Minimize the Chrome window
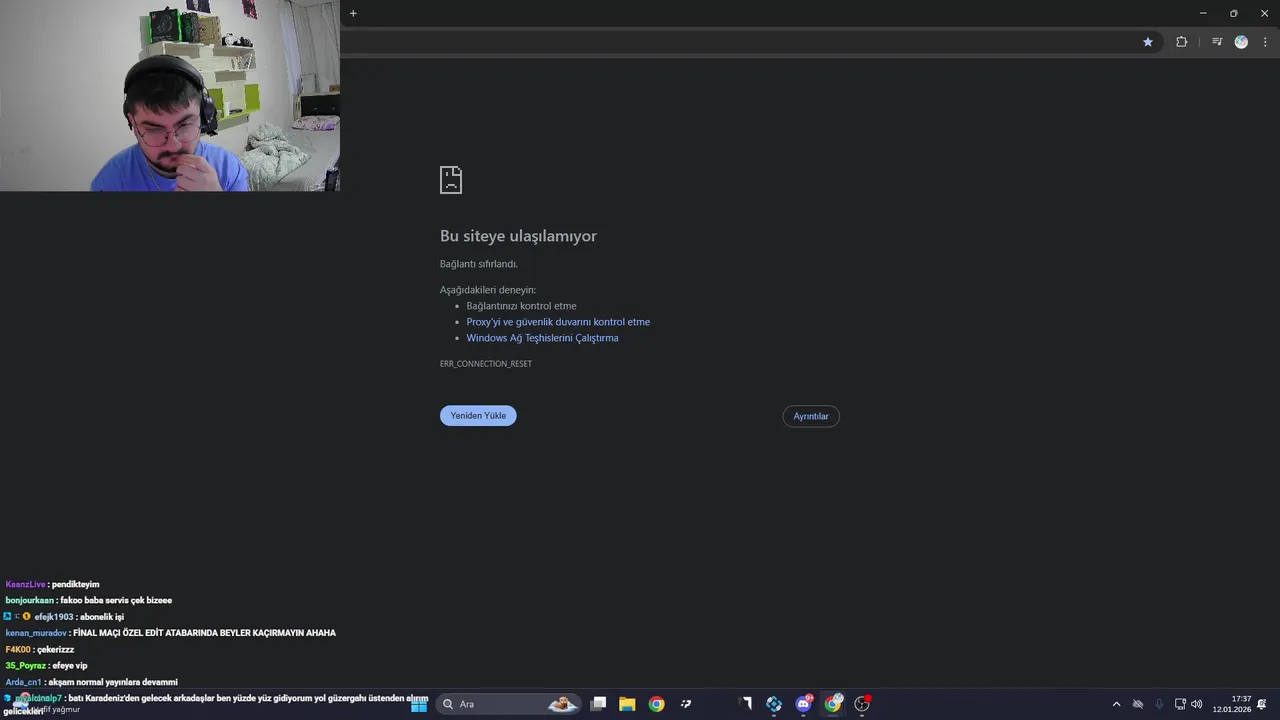The height and width of the screenshot is (720, 1280). pos(1203,13)
